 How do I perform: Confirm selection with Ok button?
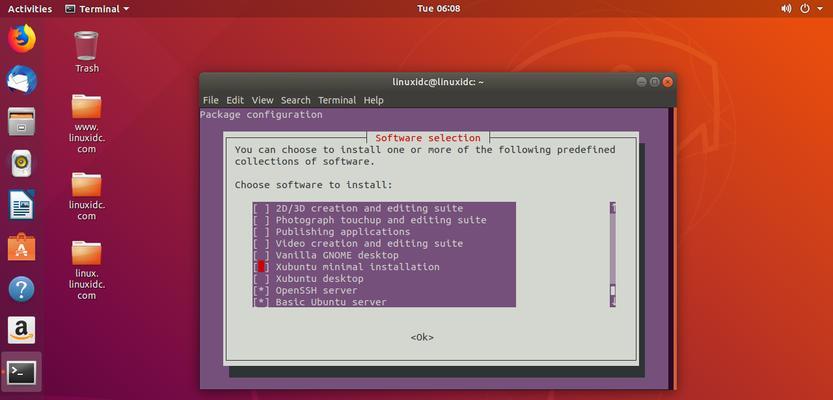(422, 337)
